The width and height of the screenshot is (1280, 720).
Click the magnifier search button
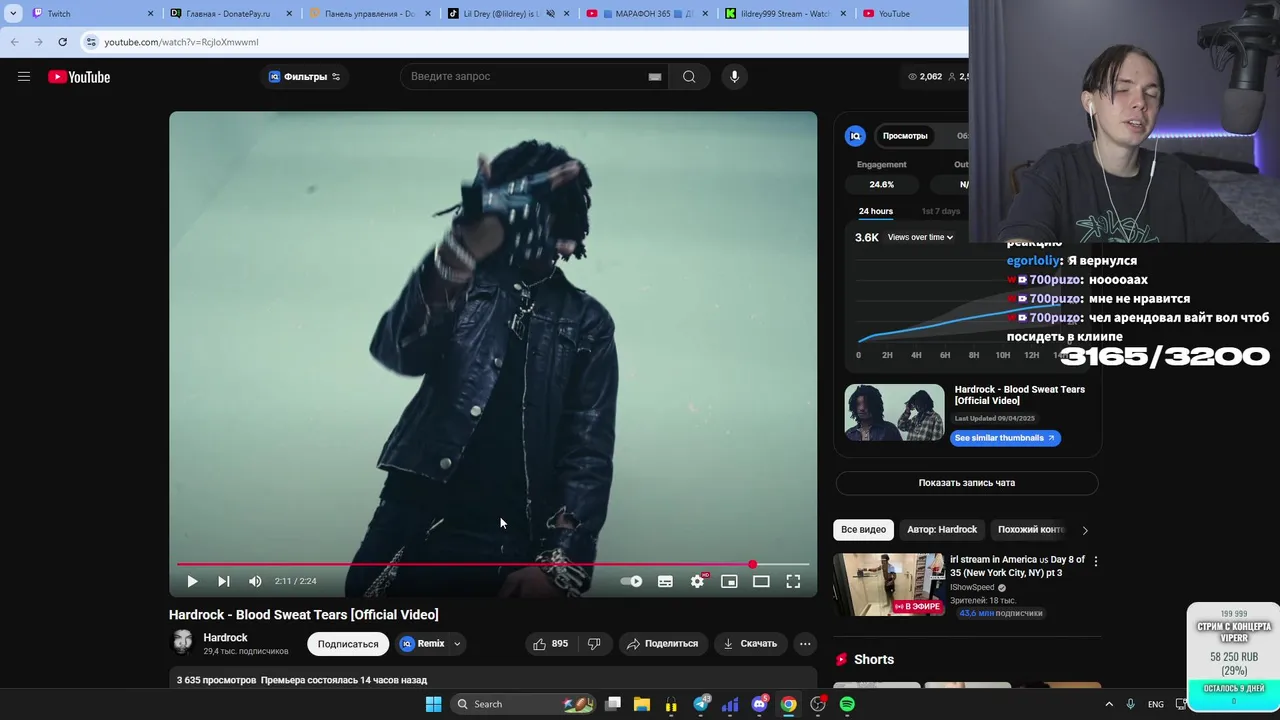point(689,77)
